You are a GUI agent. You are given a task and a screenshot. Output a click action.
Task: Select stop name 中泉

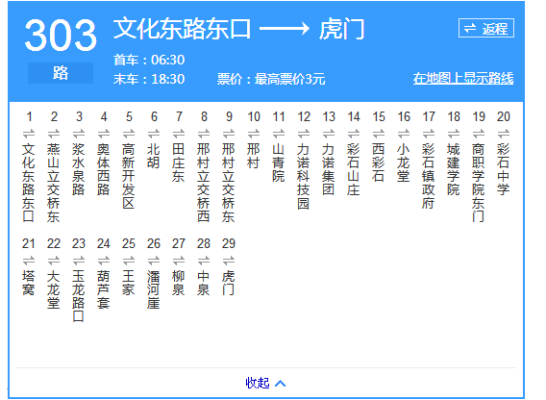(x=203, y=283)
